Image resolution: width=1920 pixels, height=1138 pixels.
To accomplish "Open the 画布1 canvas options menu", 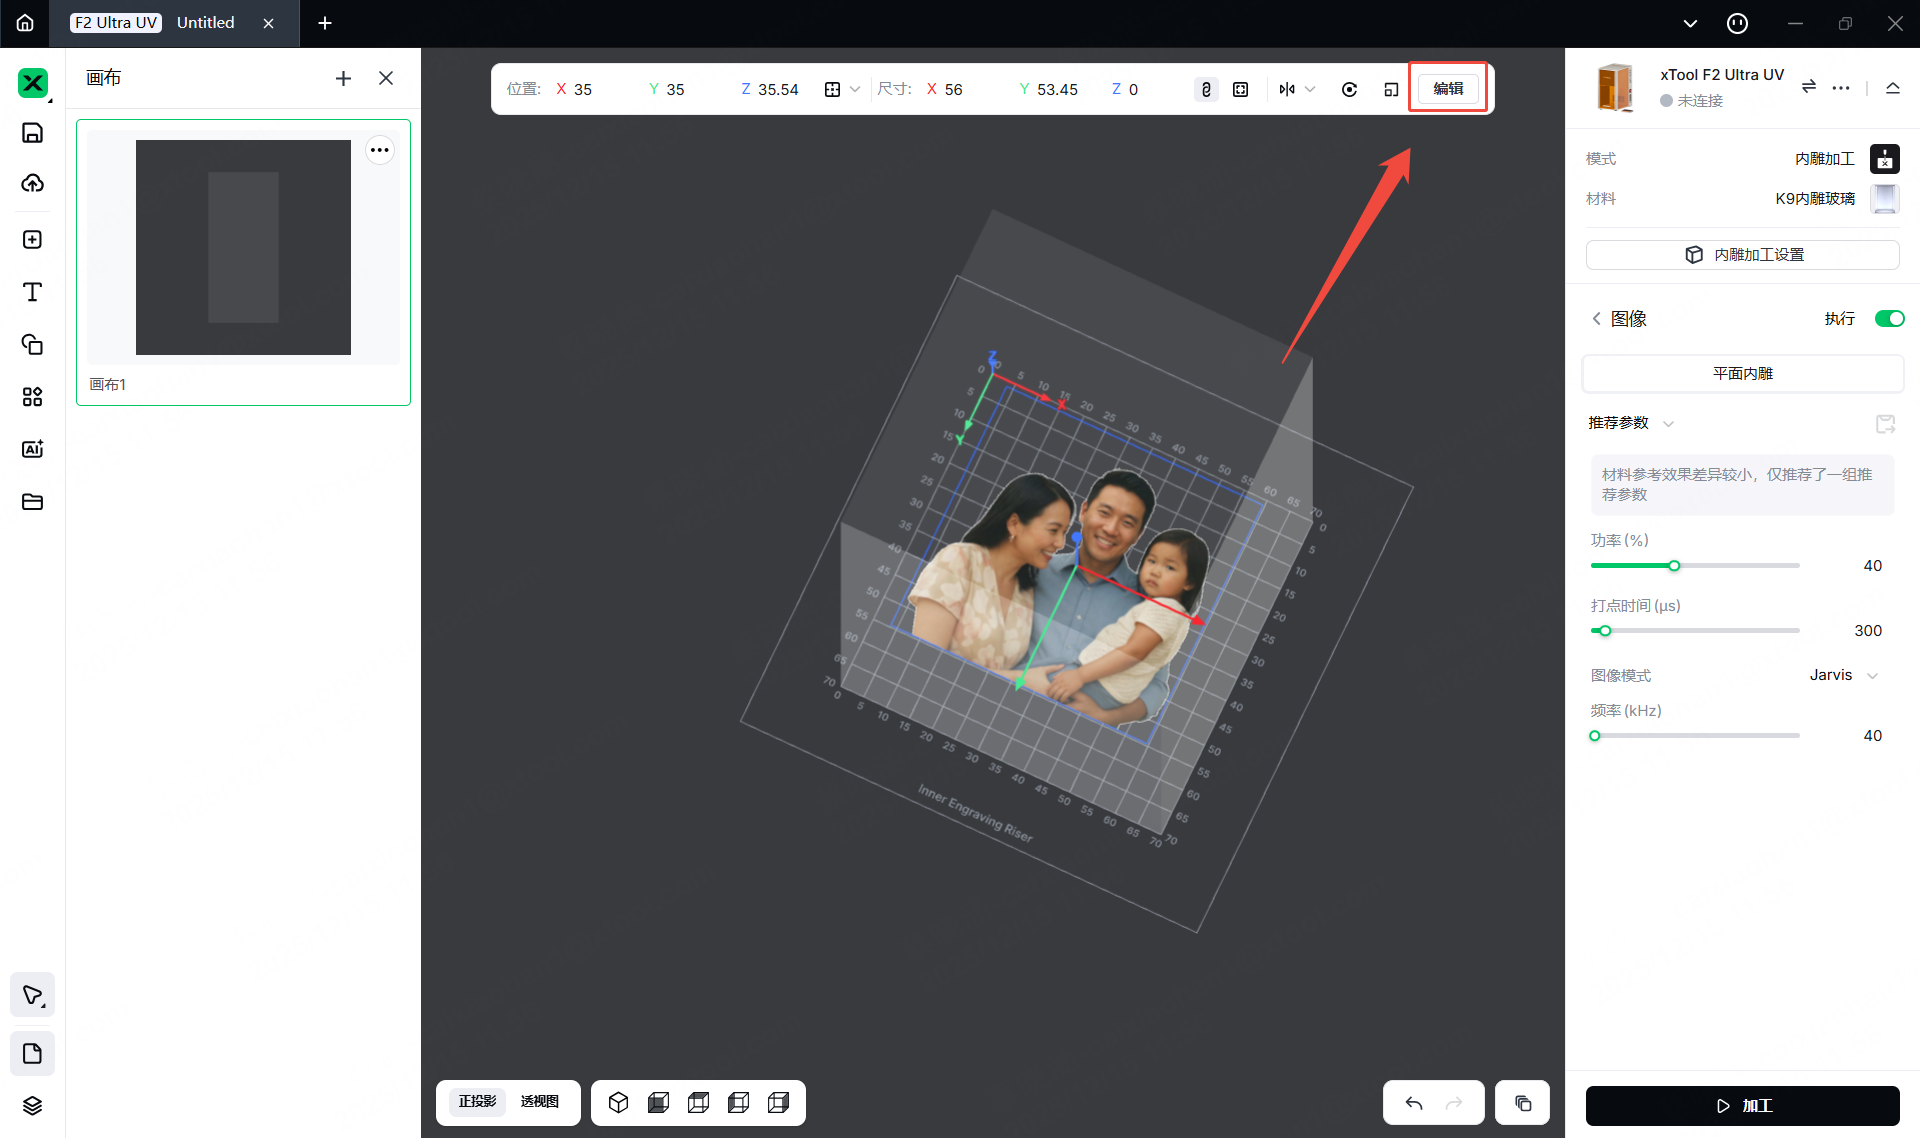I will pyautogui.click(x=379, y=150).
